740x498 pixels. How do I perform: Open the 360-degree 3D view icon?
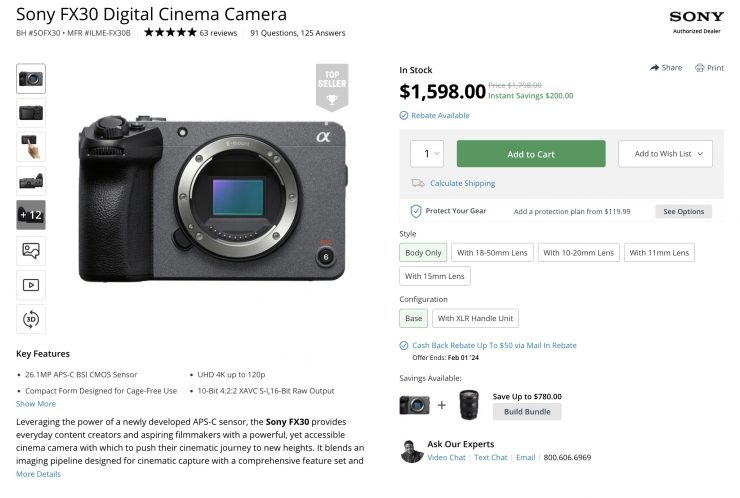point(31,319)
